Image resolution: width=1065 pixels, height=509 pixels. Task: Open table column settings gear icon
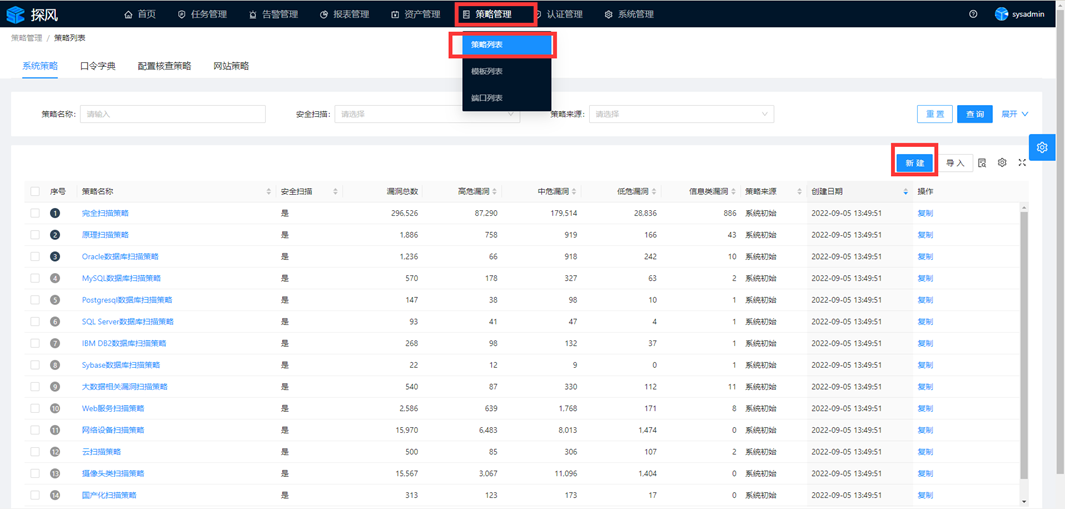coord(1002,163)
